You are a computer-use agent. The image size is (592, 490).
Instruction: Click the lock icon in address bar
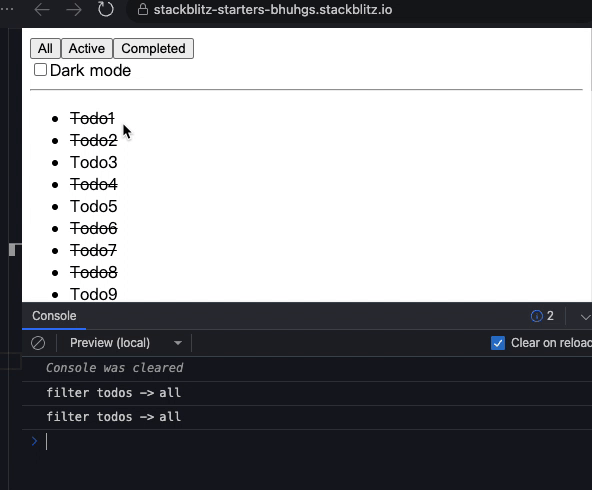click(x=143, y=9)
